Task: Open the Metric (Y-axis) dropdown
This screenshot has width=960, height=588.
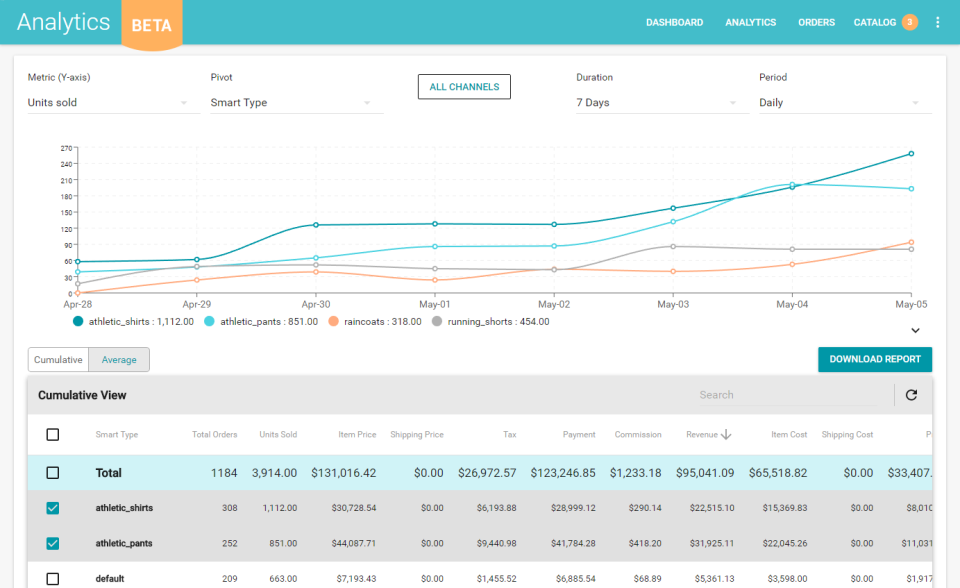Action: click(x=107, y=103)
